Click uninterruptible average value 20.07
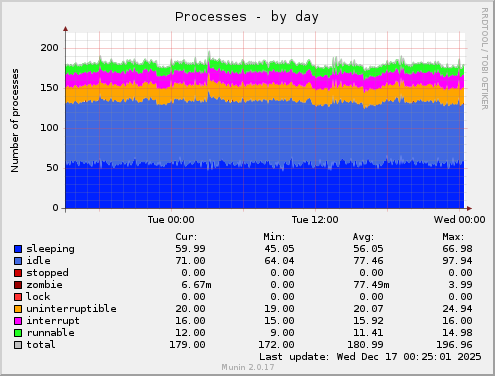The height and width of the screenshot is (376, 495). click(x=368, y=309)
